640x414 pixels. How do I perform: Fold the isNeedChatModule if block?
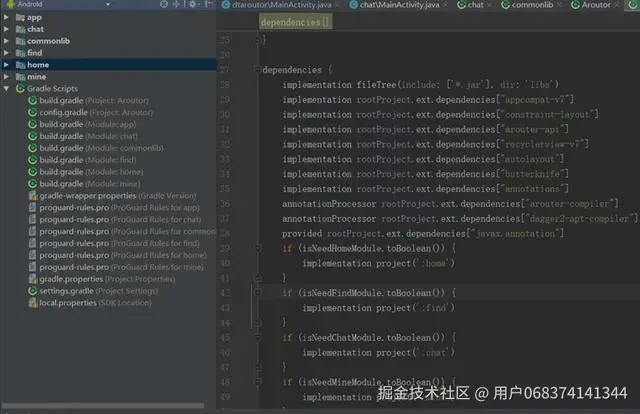click(258, 338)
